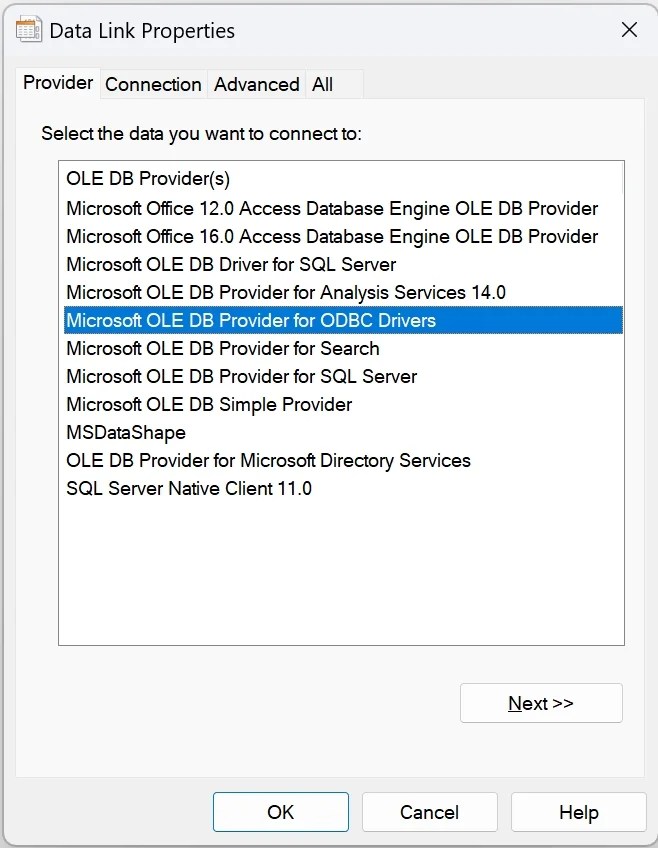Switch to the Provider tab
Screen dimensions: 658x848
click(x=58, y=83)
